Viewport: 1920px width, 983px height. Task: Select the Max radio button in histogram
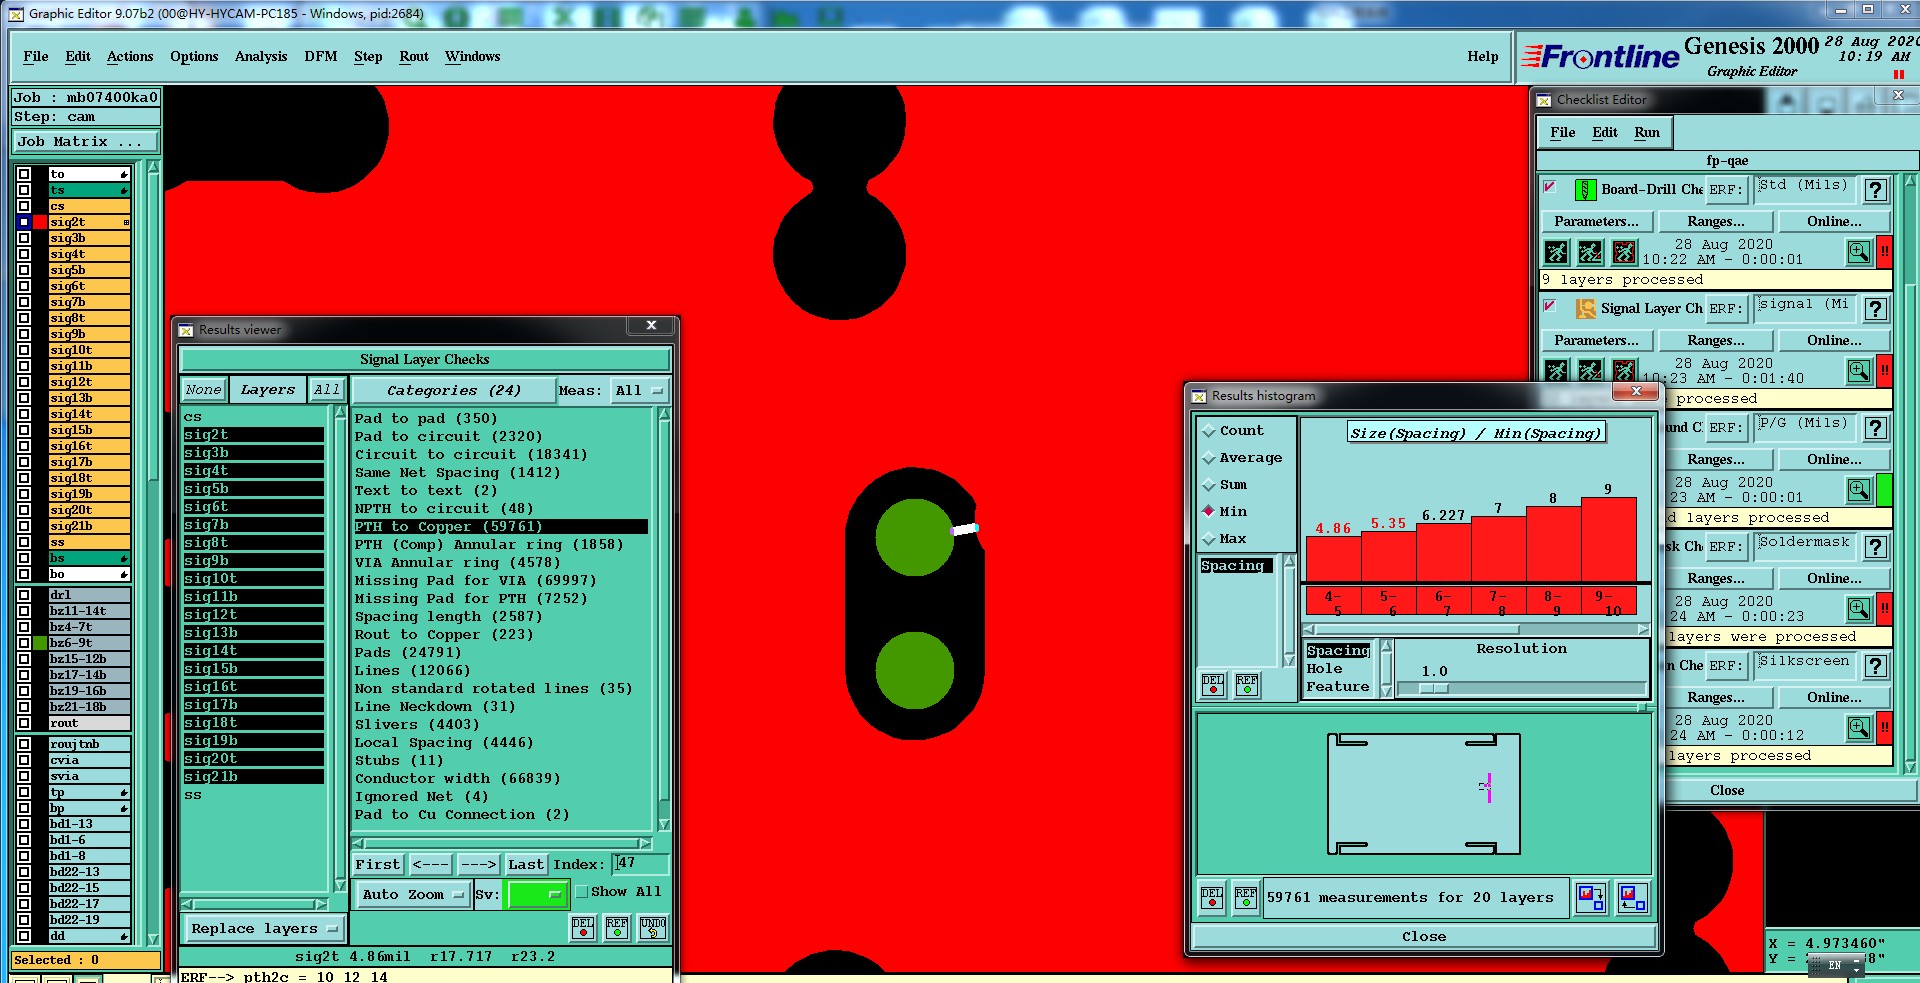(x=1209, y=539)
